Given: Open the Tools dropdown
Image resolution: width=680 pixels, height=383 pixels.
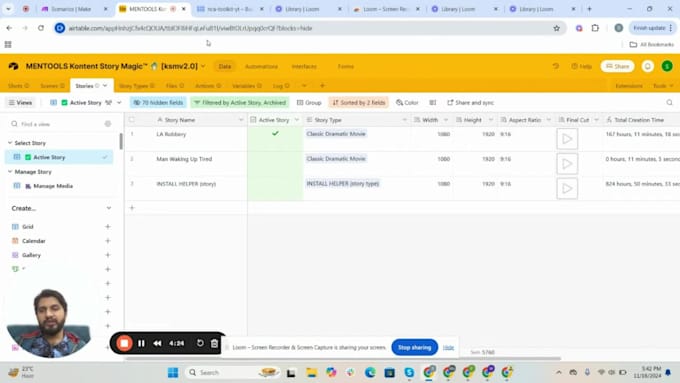Looking at the screenshot, I should 663,86.
